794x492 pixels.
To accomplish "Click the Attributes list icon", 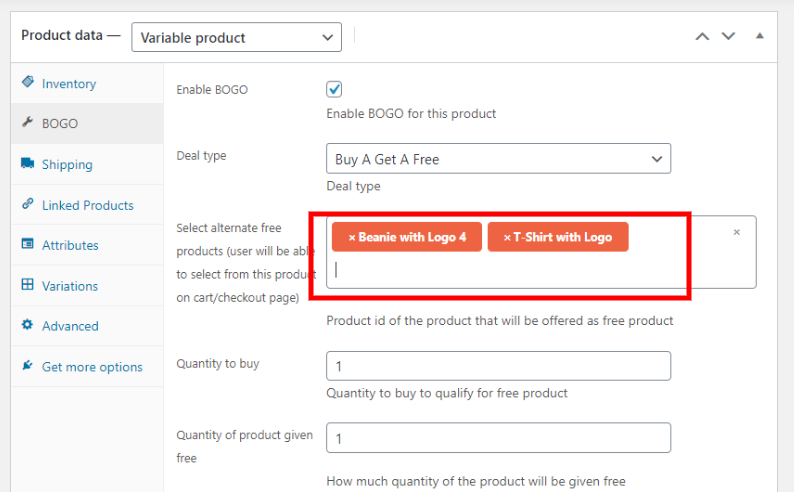I will [x=27, y=245].
